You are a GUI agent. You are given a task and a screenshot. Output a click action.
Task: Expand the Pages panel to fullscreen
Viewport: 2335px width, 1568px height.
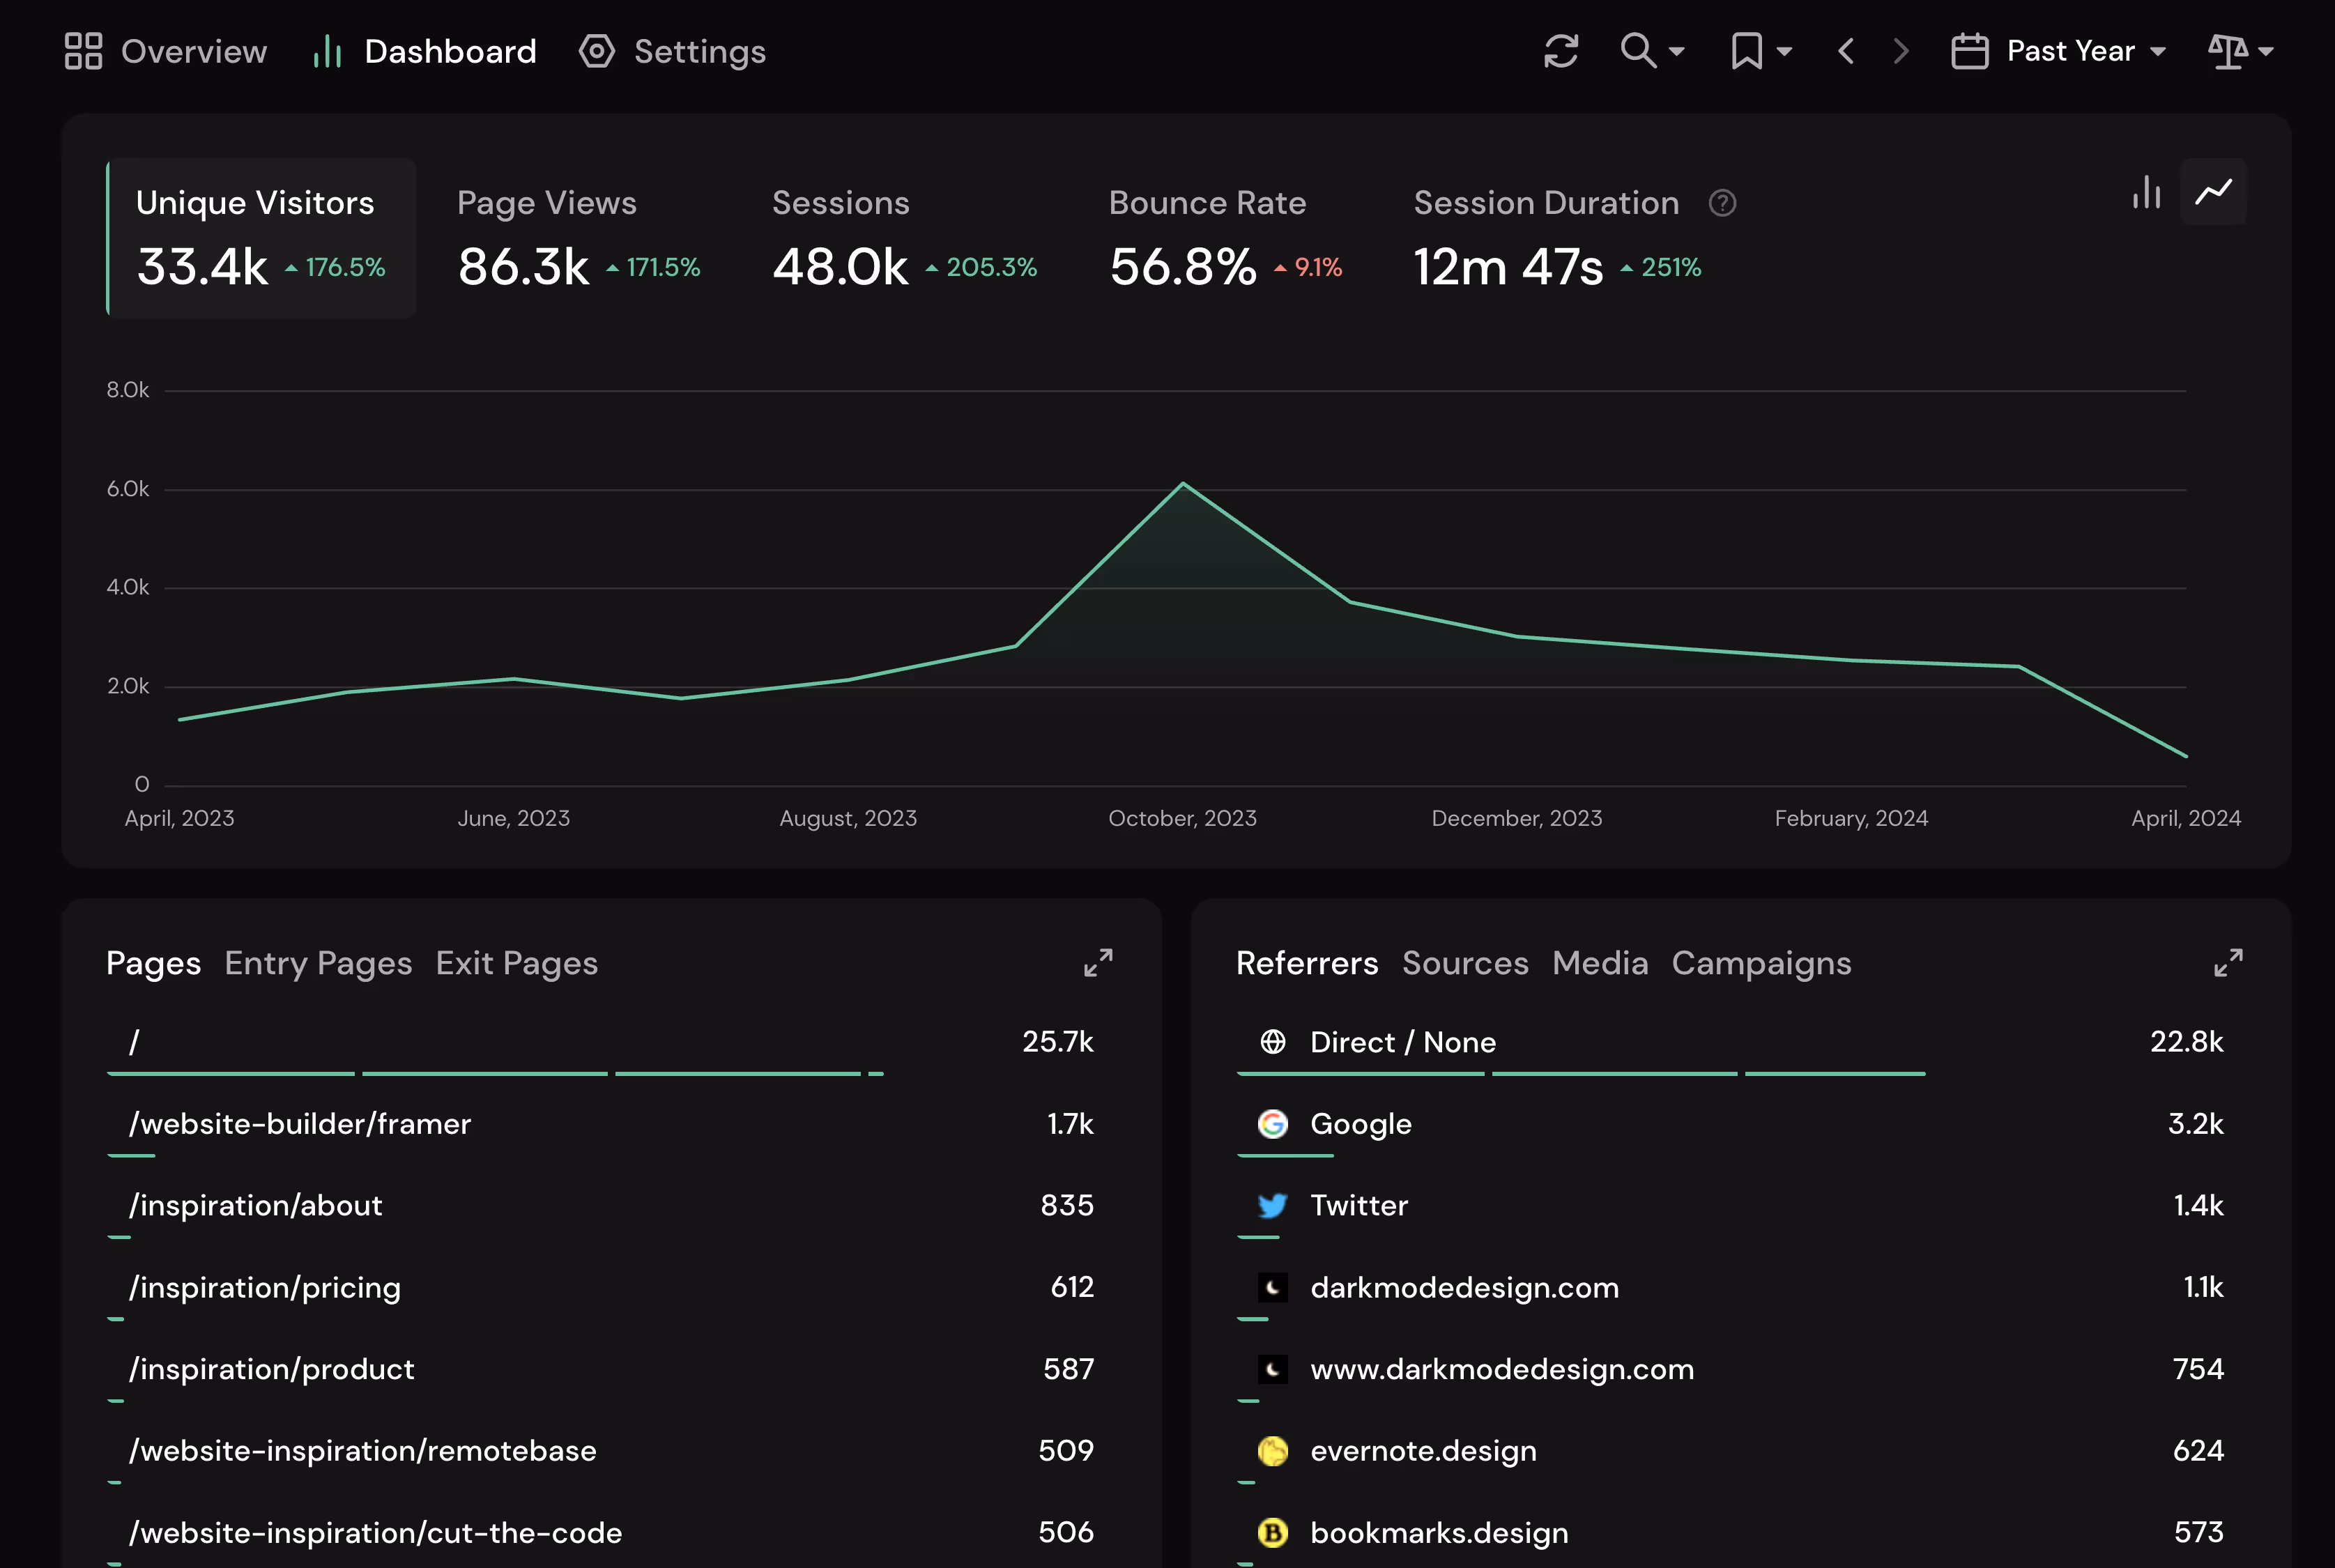click(x=1098, y=963)
